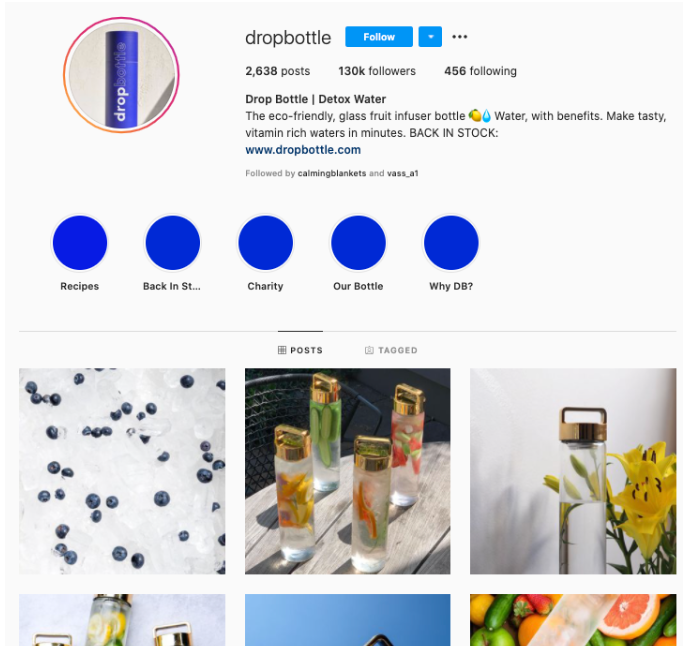Expand suggested accounts dropdown arrow next to Follow

click(430, 37)
